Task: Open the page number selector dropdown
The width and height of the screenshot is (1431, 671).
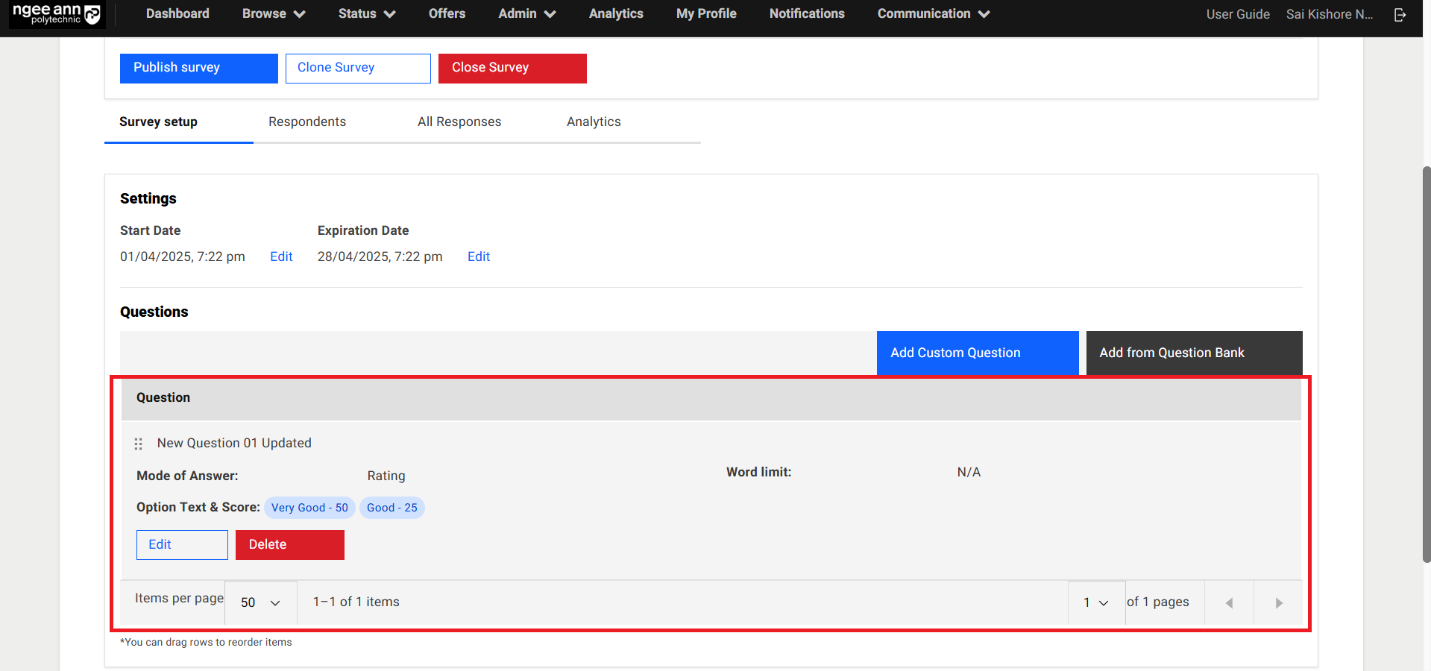Action: pyautogui.click(x=1096, y=603)
